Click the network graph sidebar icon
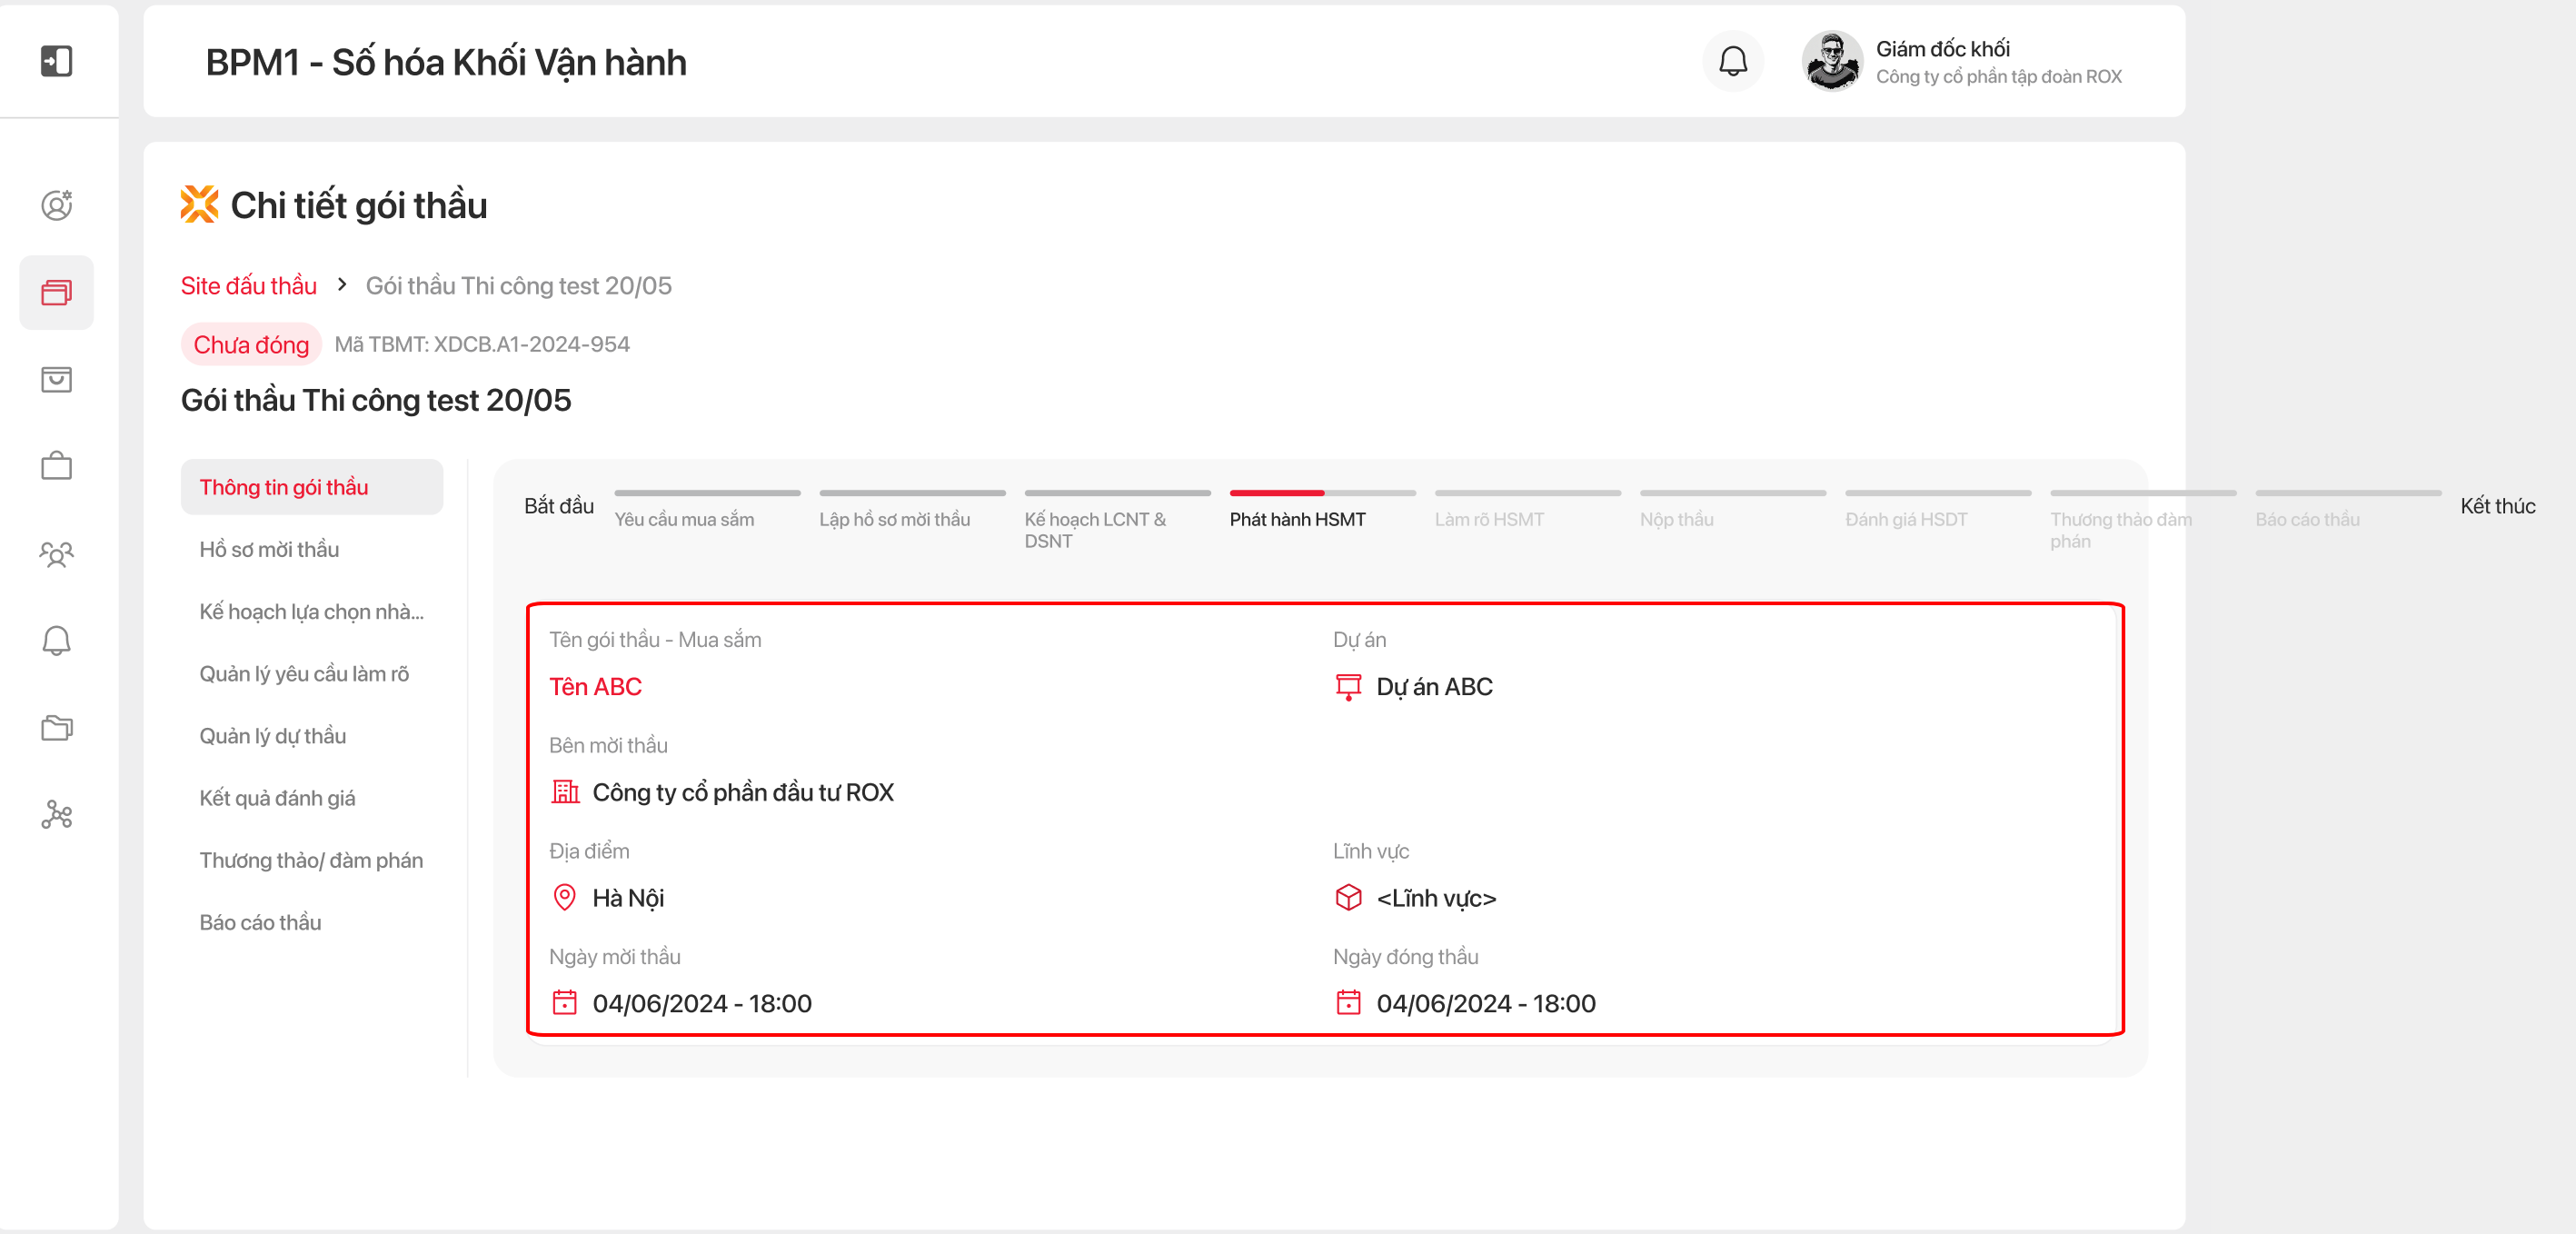Screen dimensions: 2576x1234 click(56, 815)
